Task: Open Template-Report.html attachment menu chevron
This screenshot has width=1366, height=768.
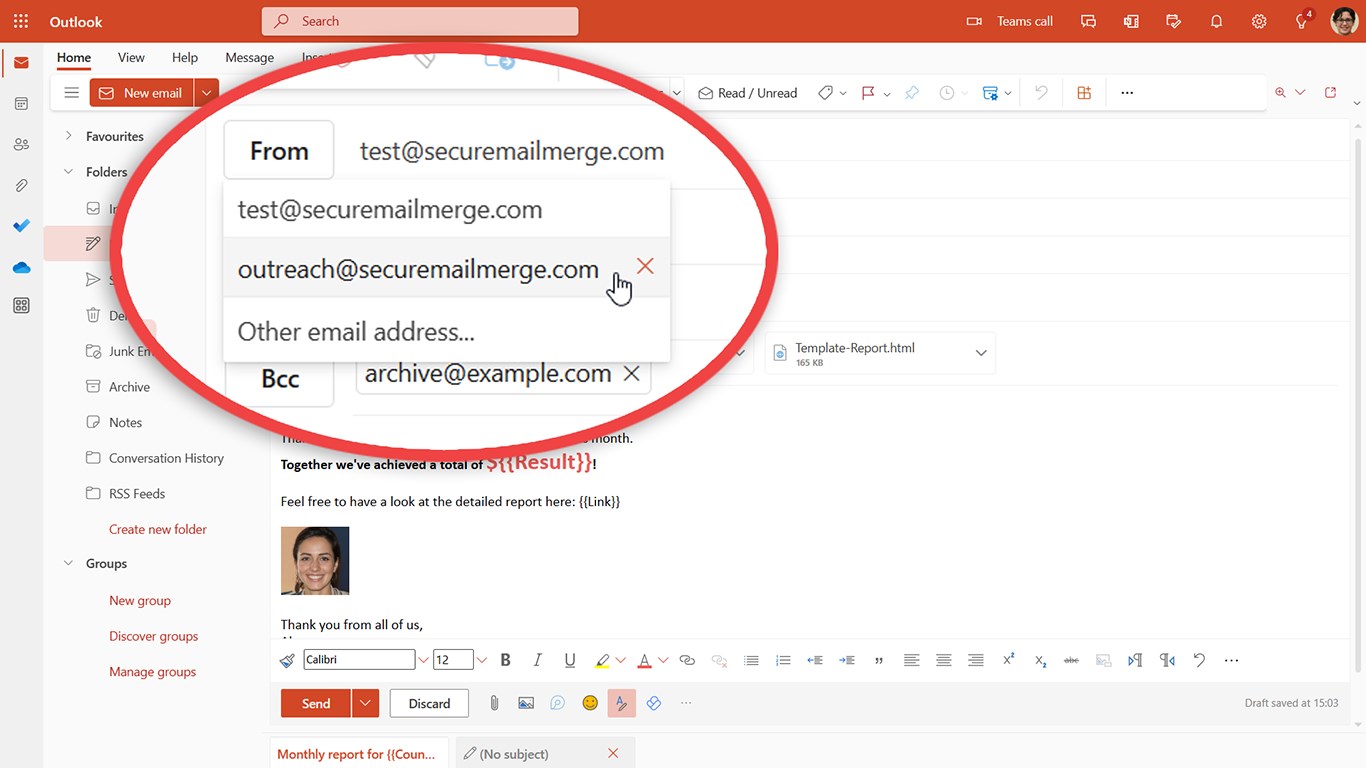Action: (981, 353)
